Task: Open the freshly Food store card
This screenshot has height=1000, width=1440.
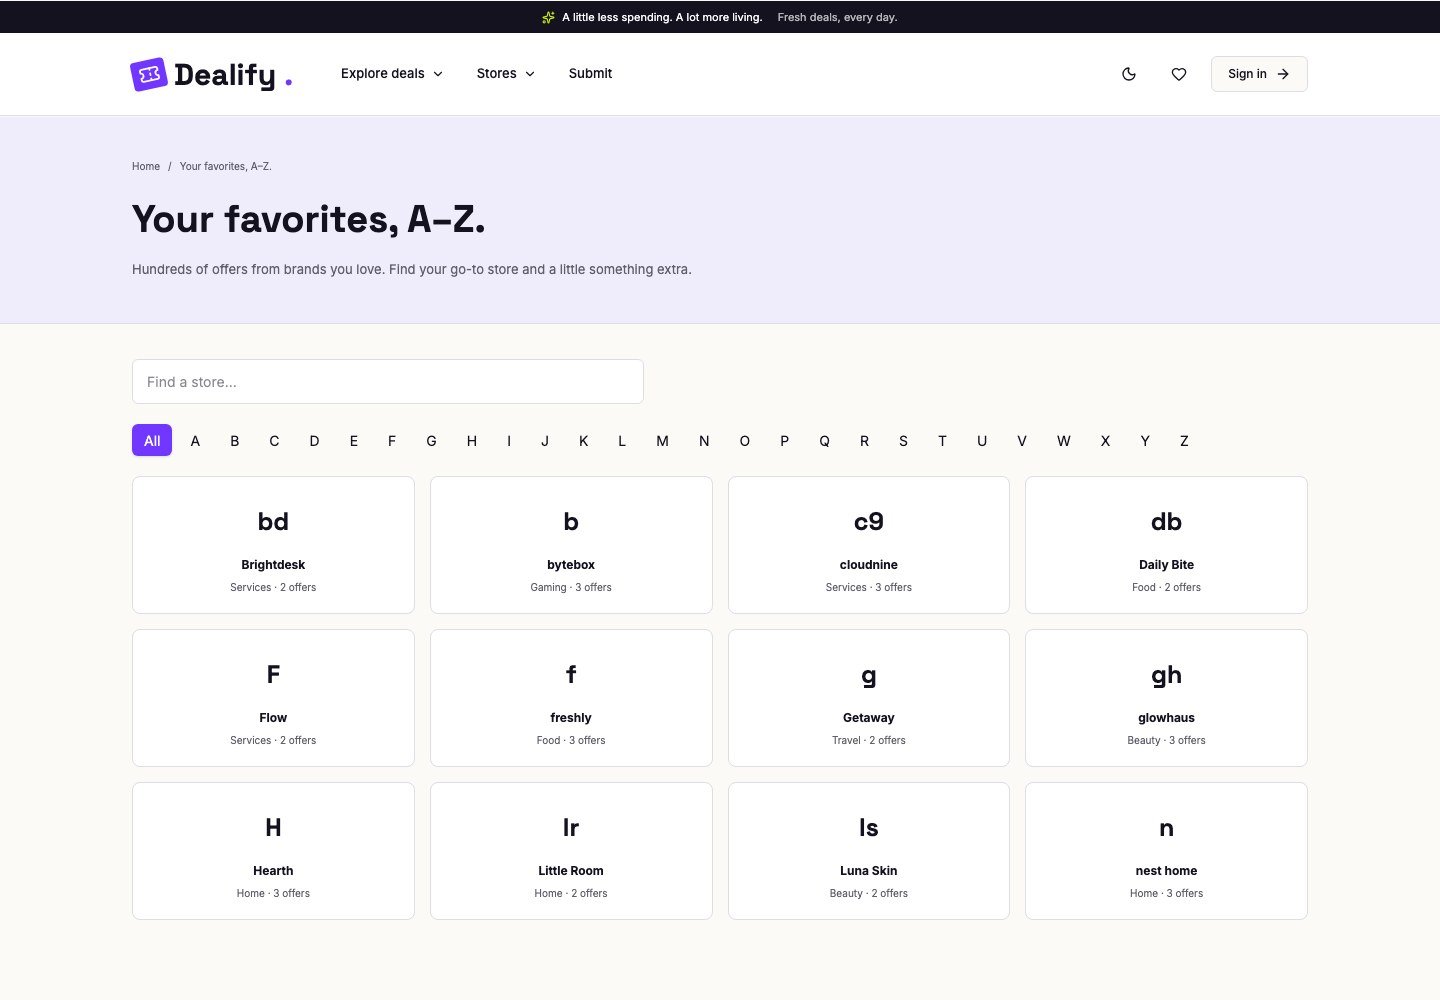Action: click(x=571, y=698)
